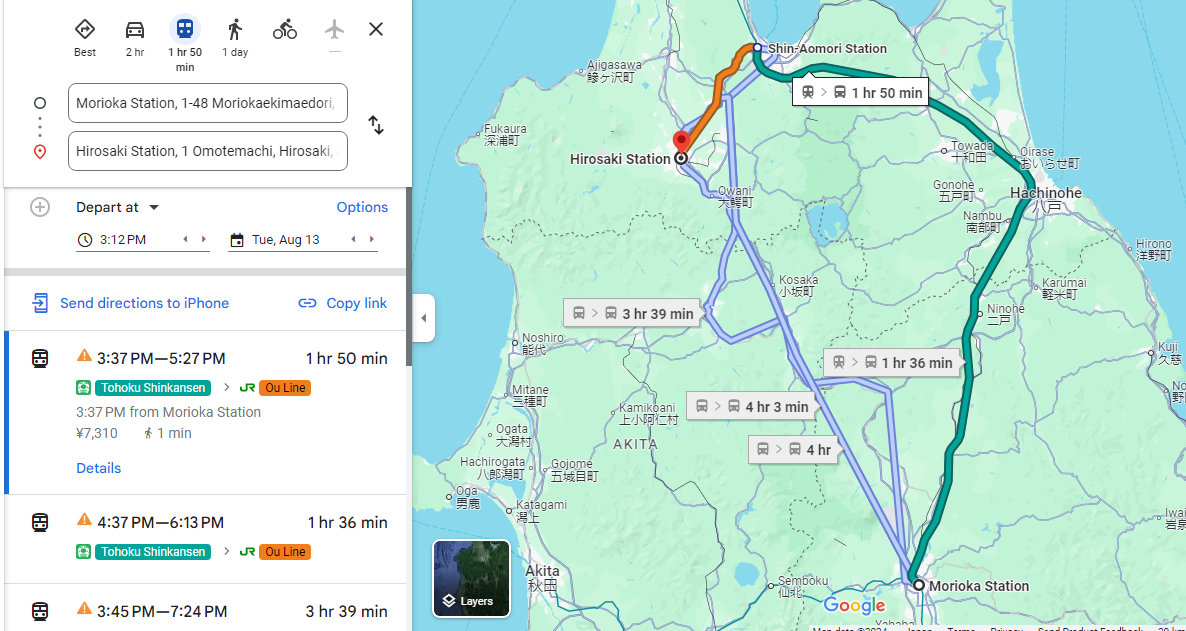The width and height of the screenshot is (1186, 631).
Task: Click the train icon of 3:37 PM route
Action: (40, 358)
